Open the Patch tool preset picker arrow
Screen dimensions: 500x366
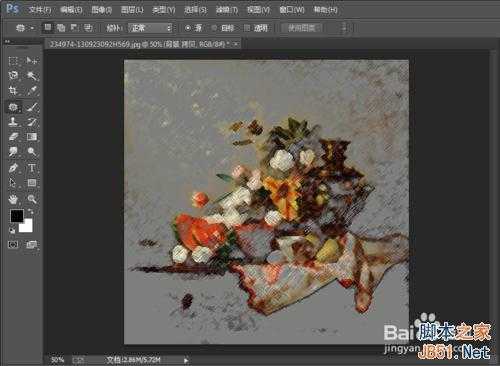32,28
